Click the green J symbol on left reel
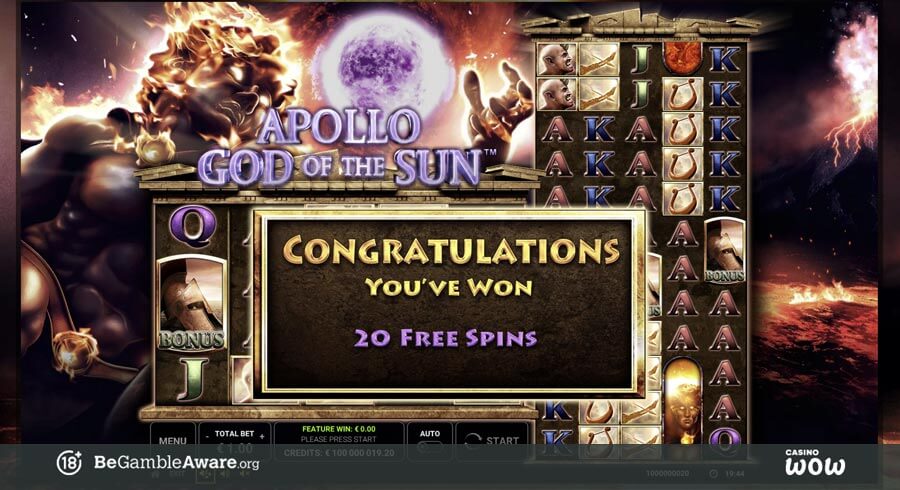 (x=192, y=380)
